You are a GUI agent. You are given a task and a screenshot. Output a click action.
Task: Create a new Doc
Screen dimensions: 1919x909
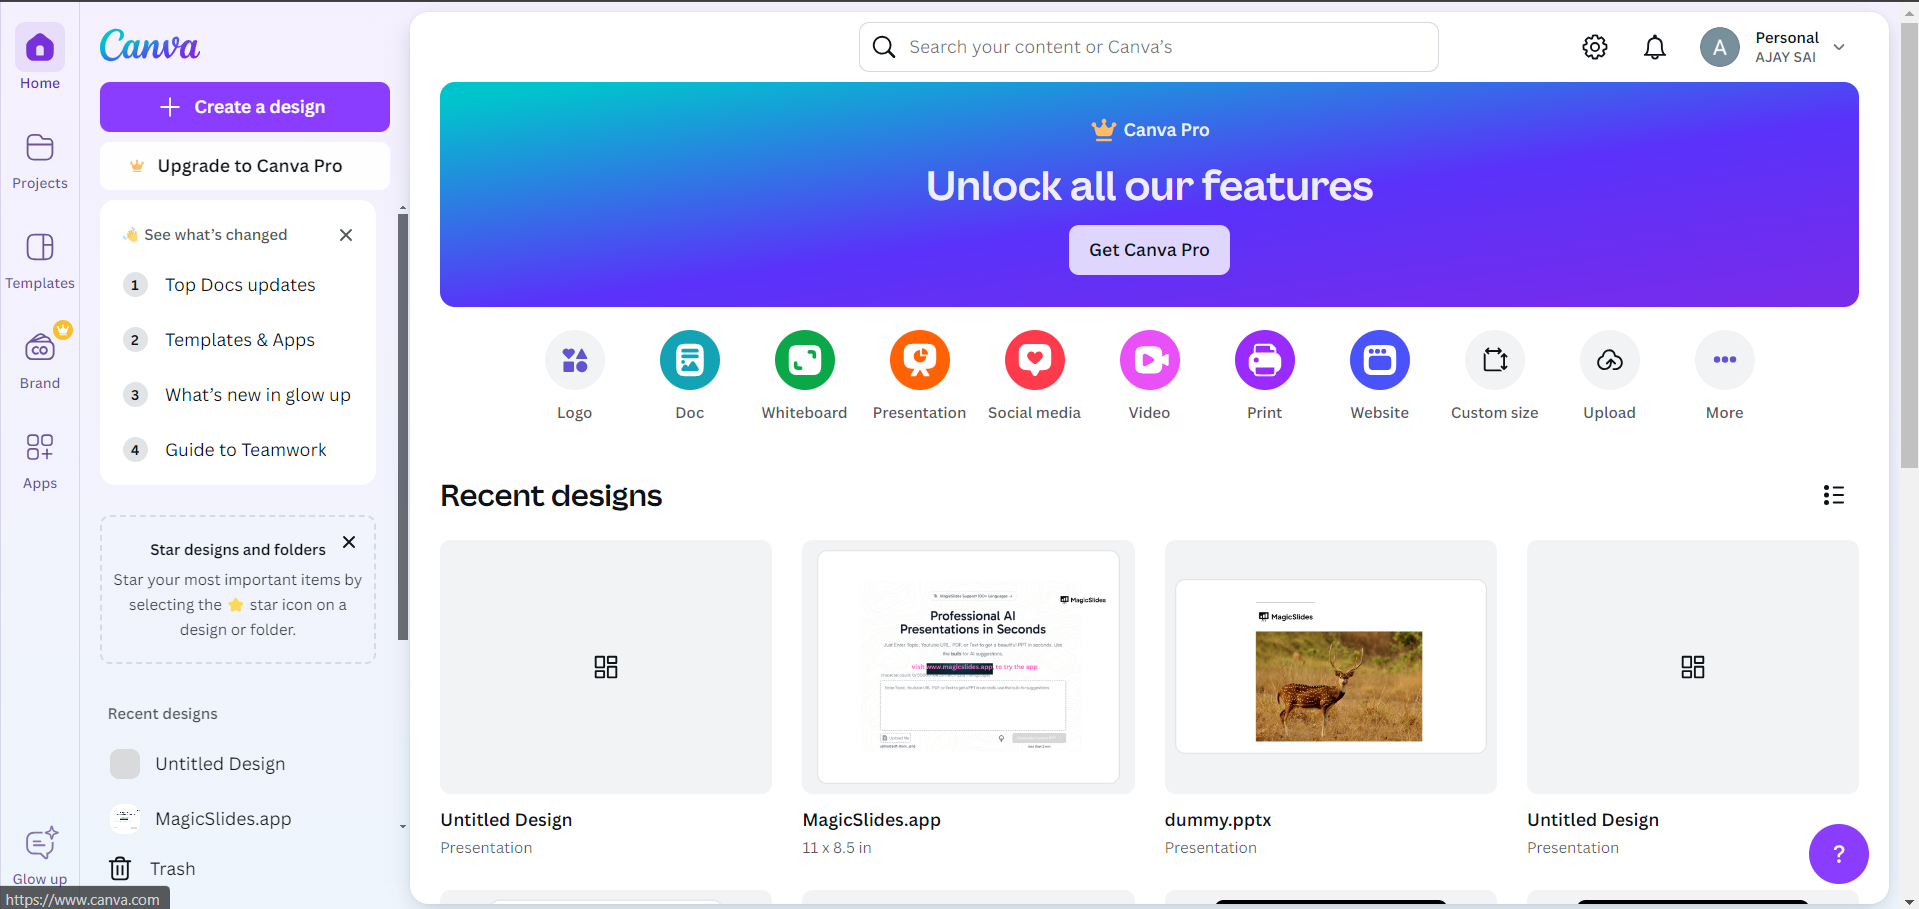pyautogui.click(x=690, y=360)
